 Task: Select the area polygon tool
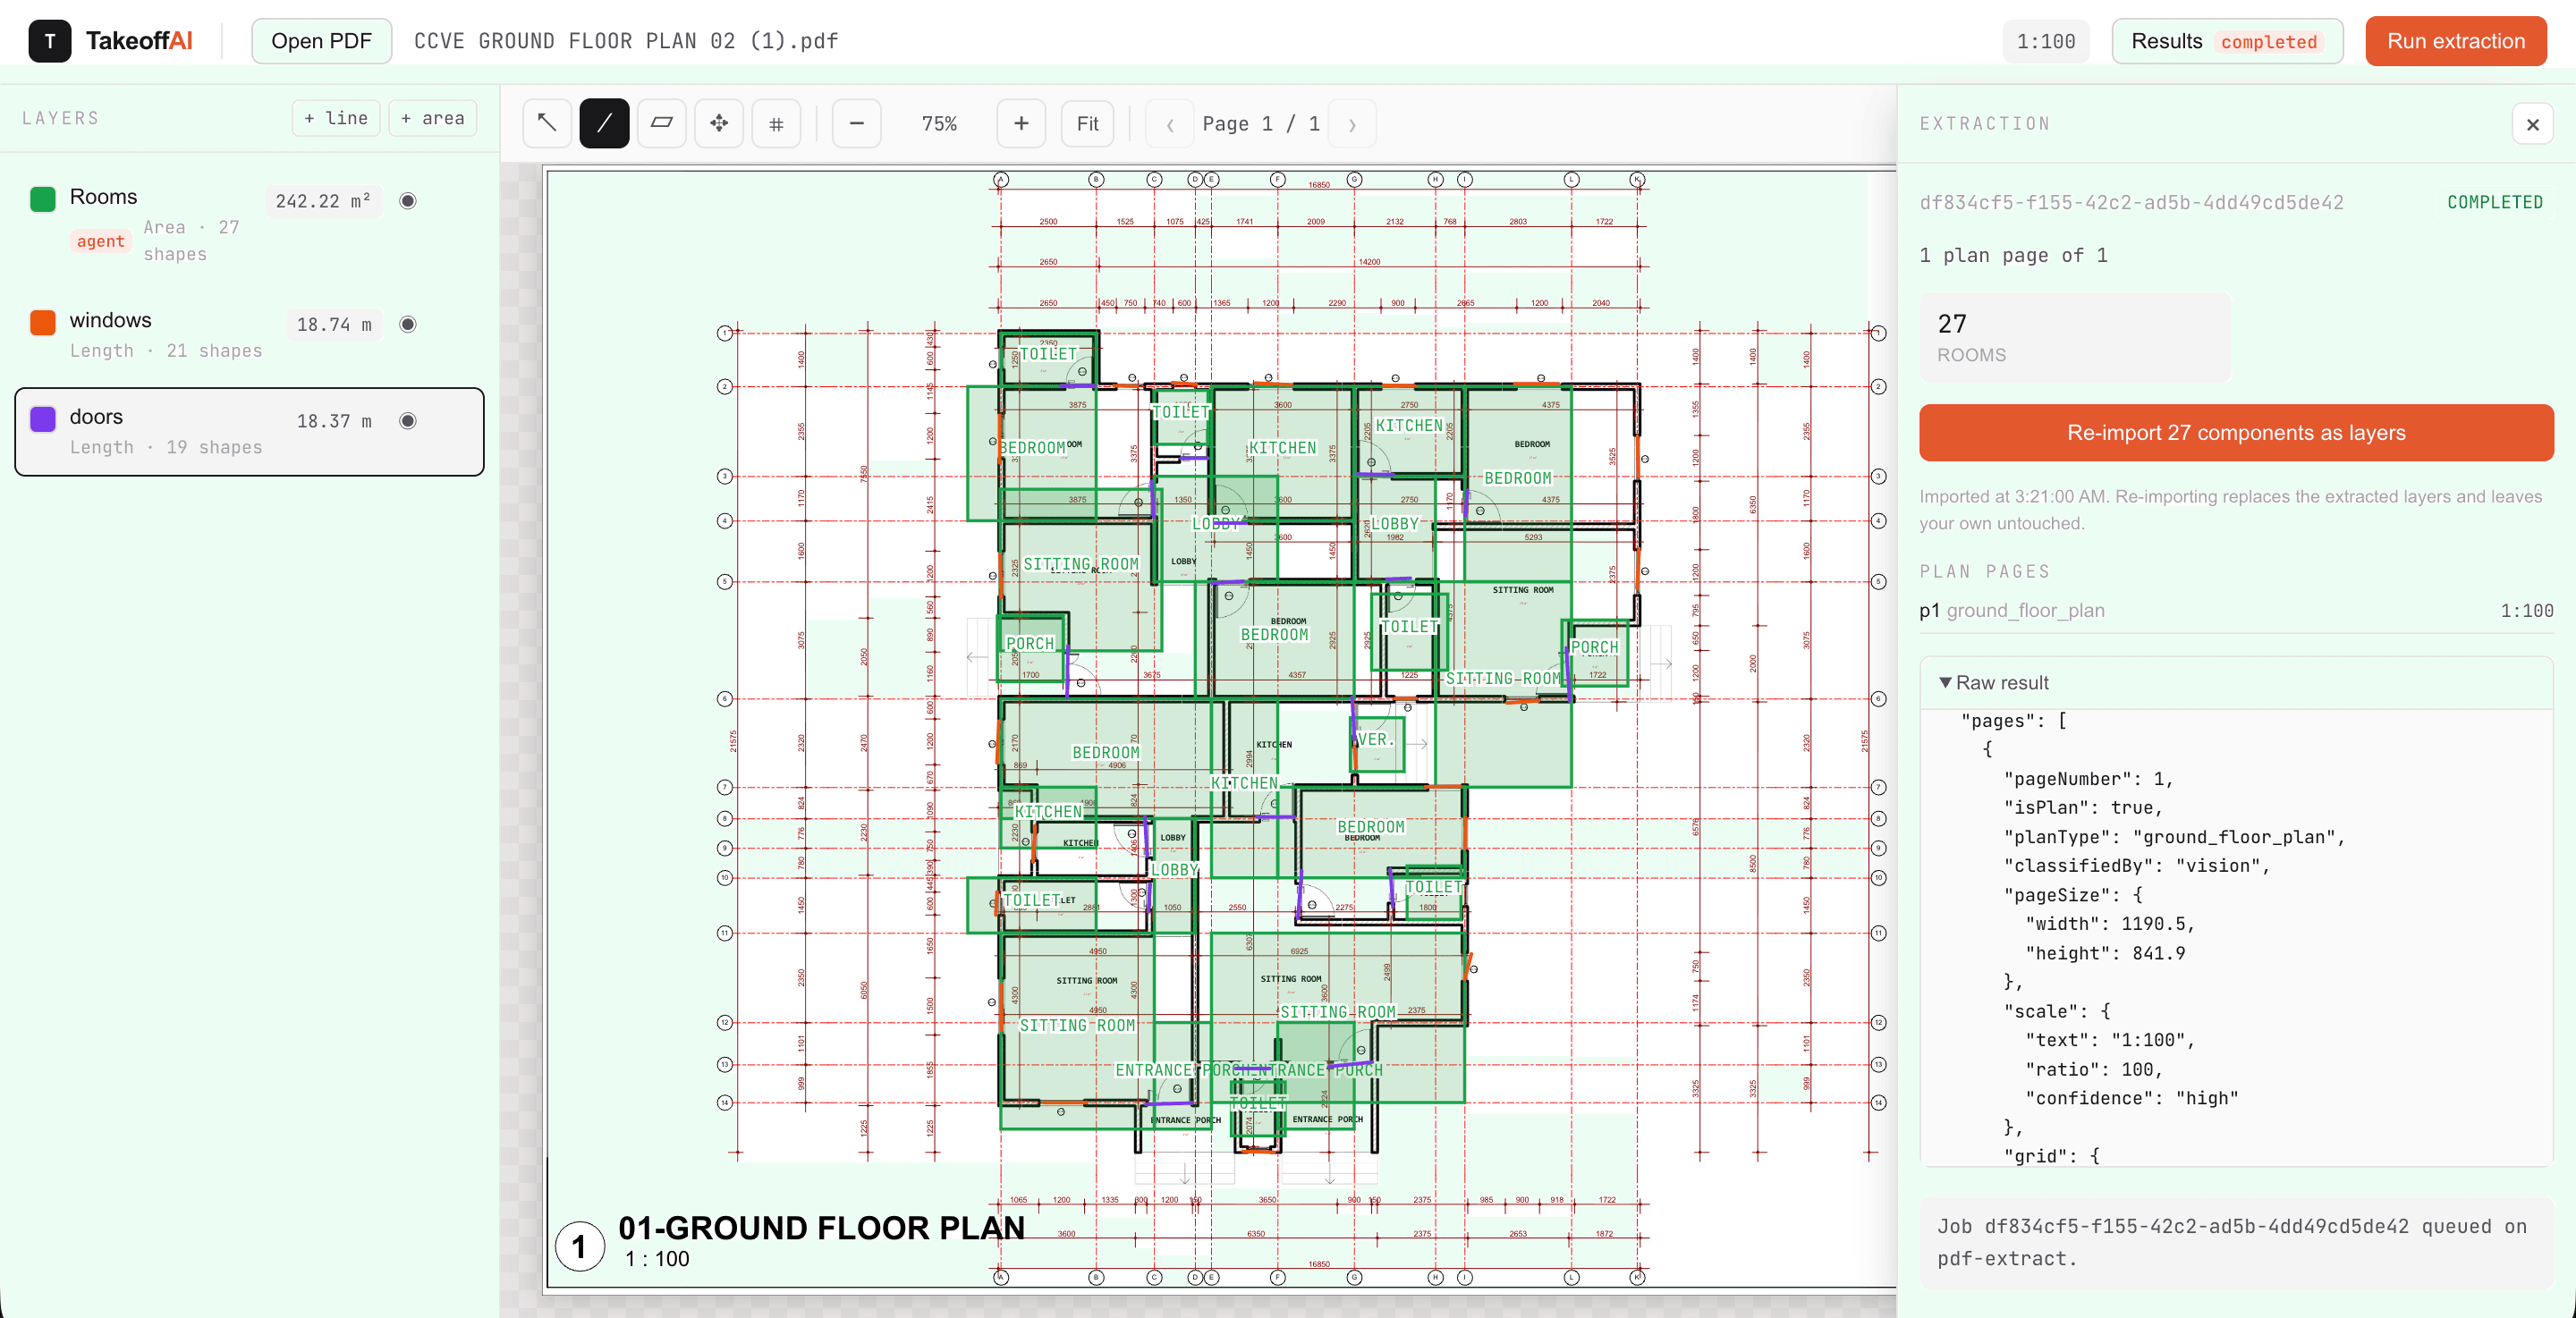(661, 123)
